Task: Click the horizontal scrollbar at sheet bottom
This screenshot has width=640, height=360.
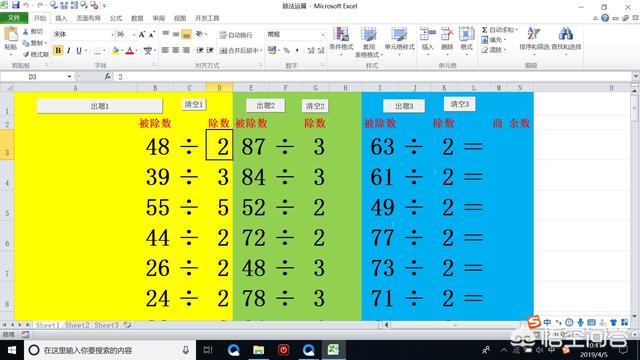Action: pyautogui.click(x=455, y=325)
